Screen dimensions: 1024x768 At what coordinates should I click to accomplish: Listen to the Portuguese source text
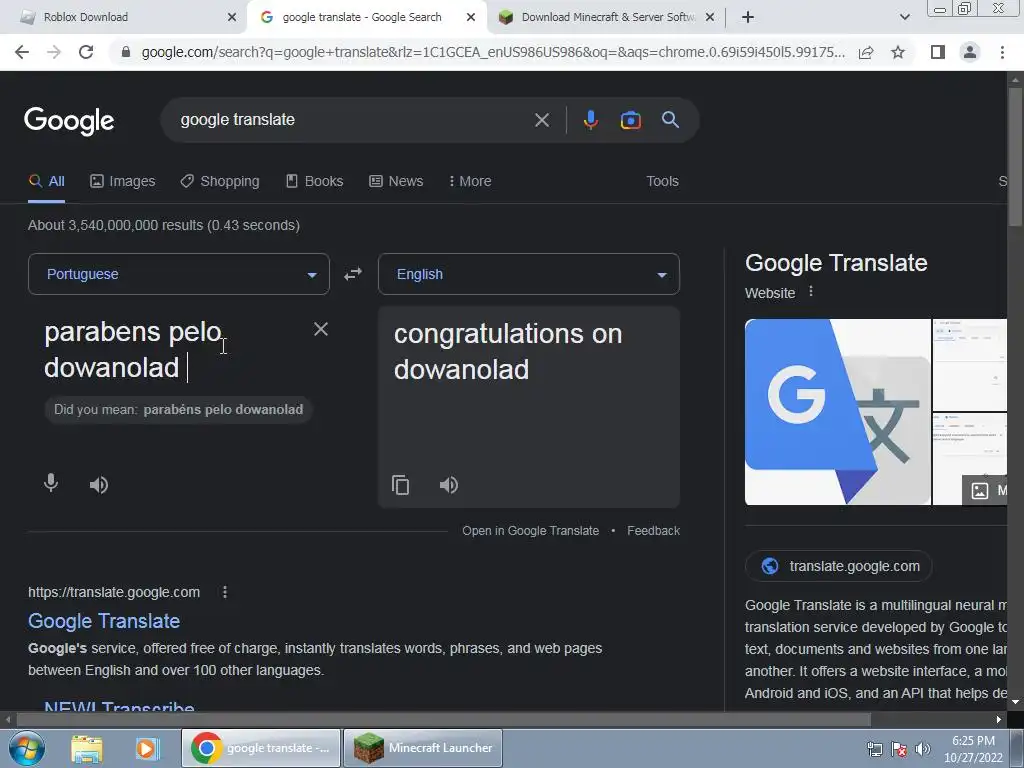coord(99,485)
